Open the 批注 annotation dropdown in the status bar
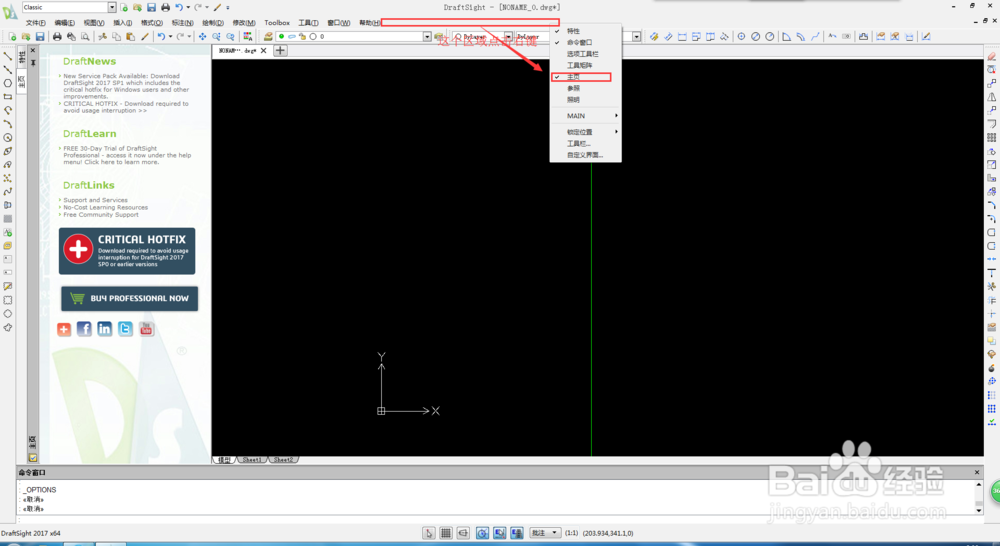 pyautogui.click(x=545, y=533)
